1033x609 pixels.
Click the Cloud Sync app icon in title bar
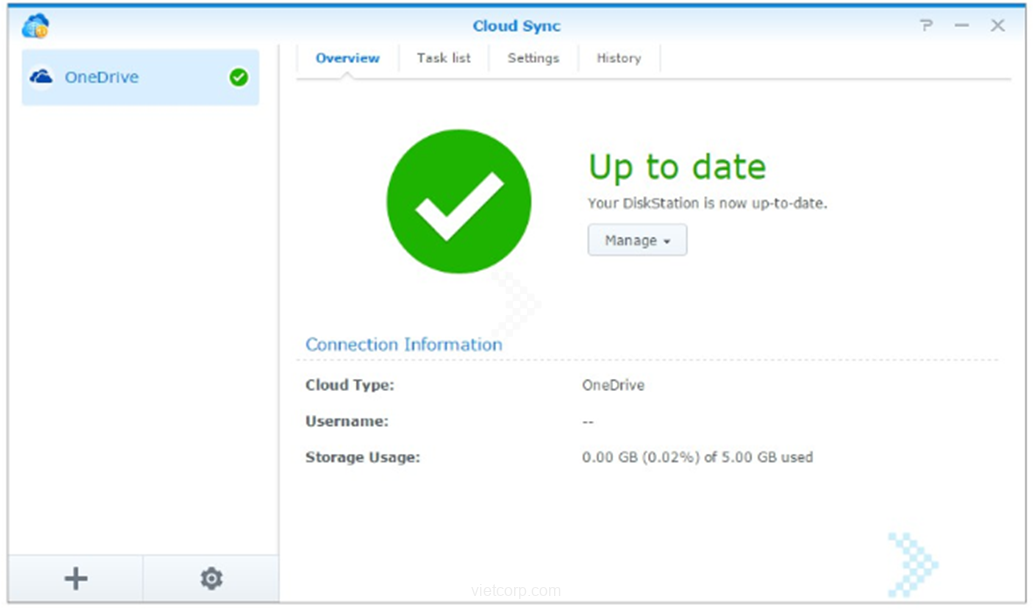click(x=35, y=26)
